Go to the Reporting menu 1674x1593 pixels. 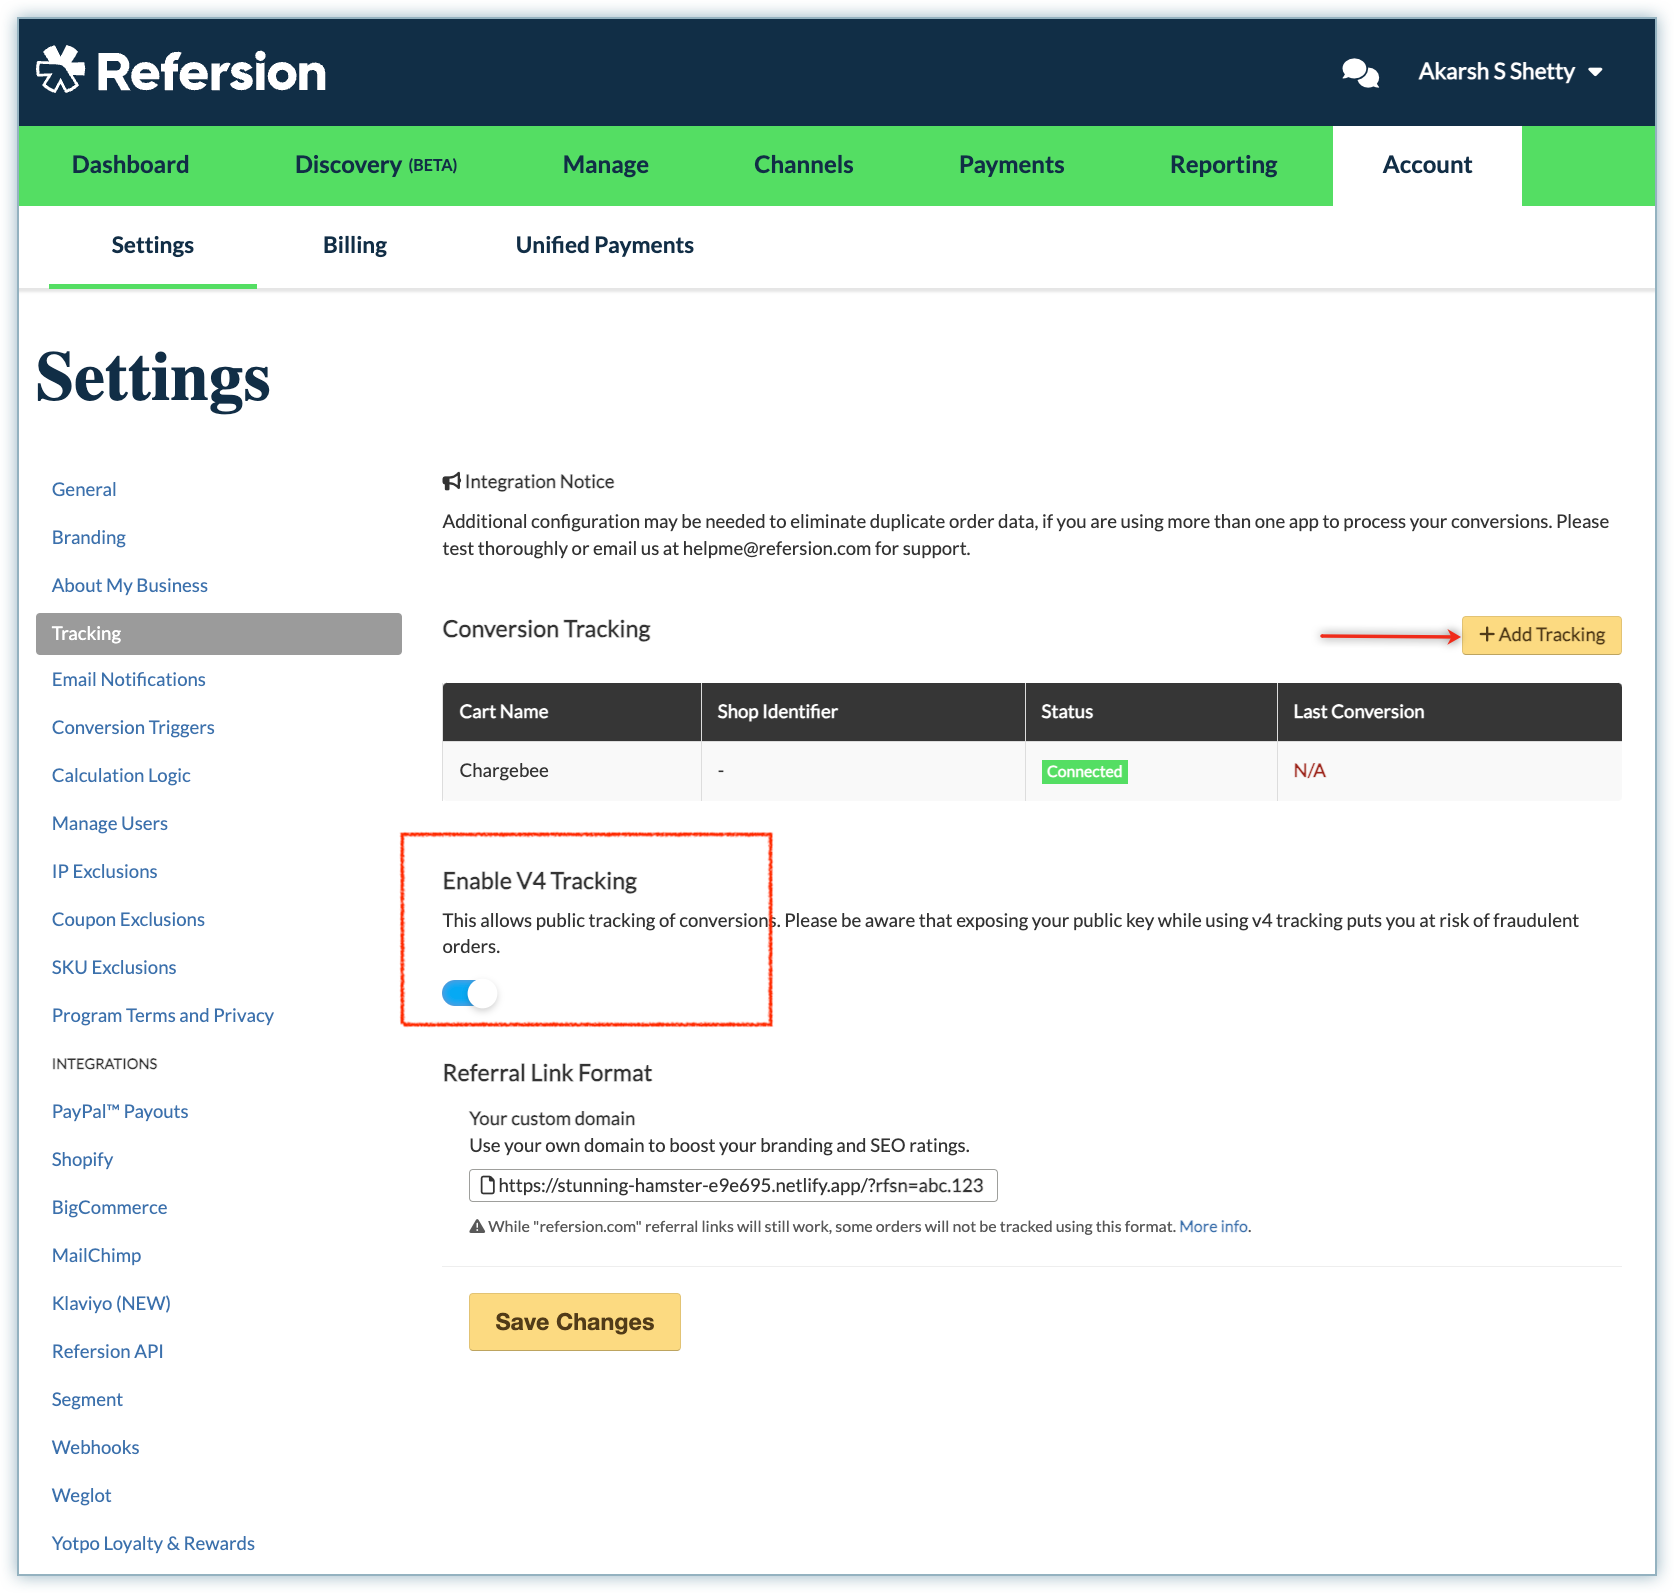tap(1223, 165)
